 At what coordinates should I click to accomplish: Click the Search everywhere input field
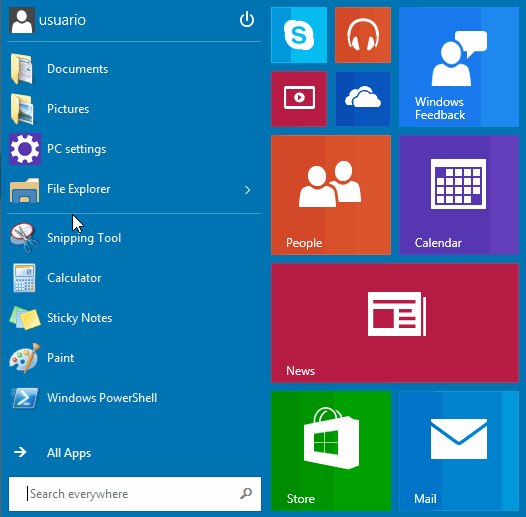point(135,494)
